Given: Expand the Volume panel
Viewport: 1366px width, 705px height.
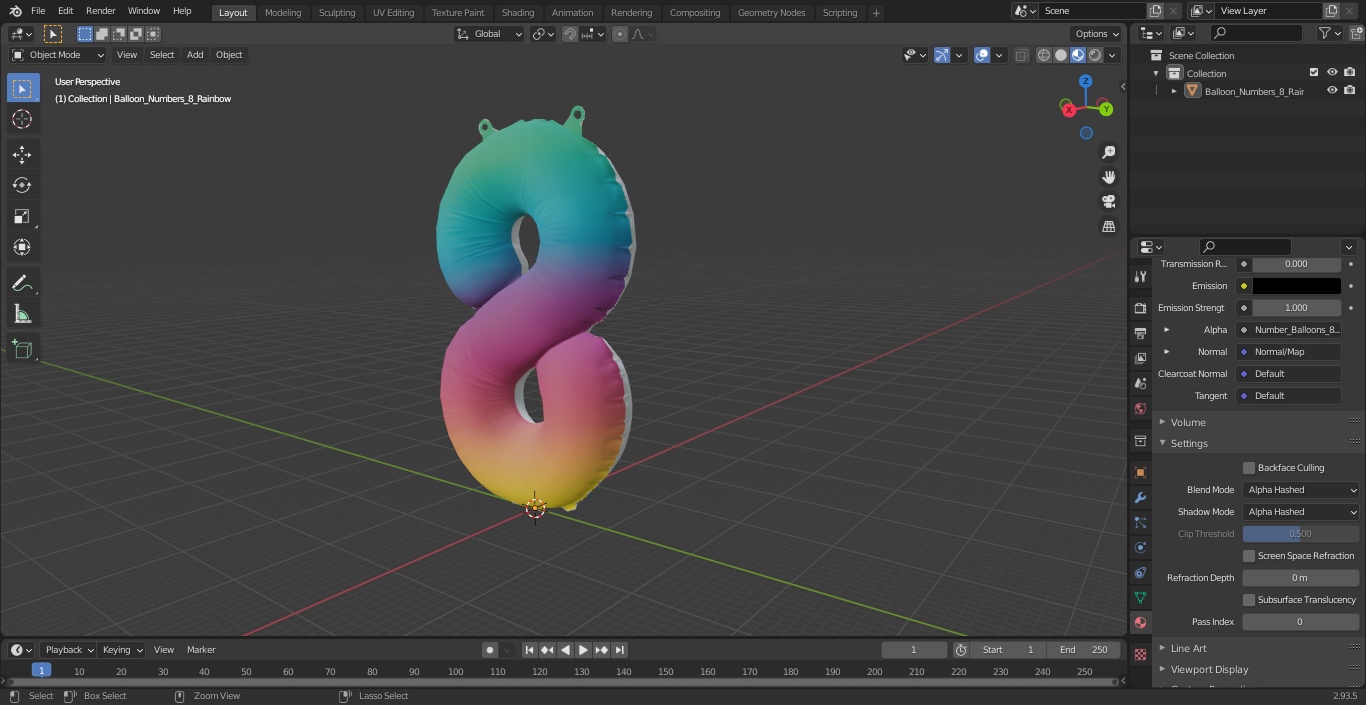Looking at the screenshot, I should click(1188, 422).
